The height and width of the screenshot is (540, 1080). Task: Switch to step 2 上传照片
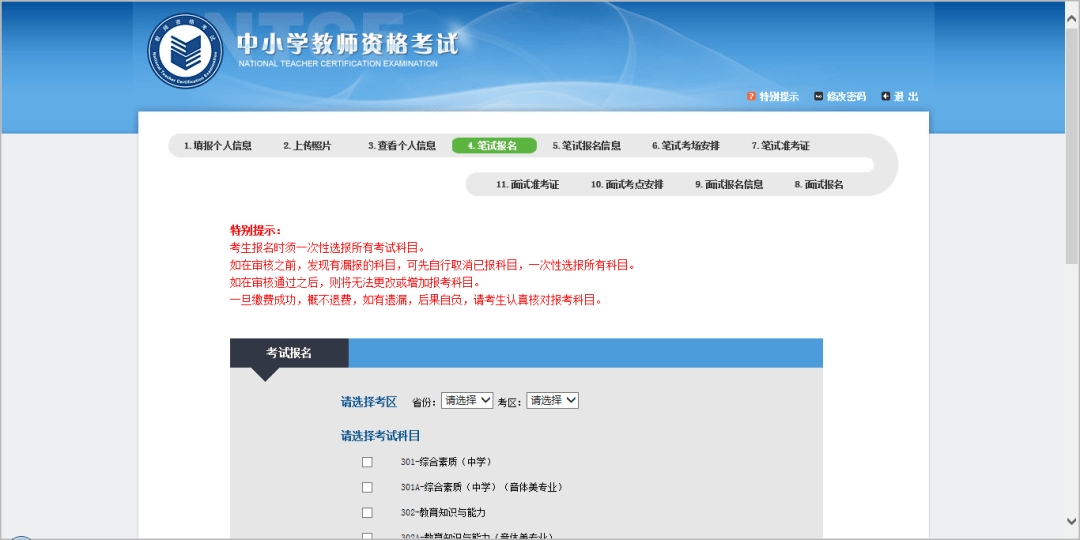(x=306, y=146)
